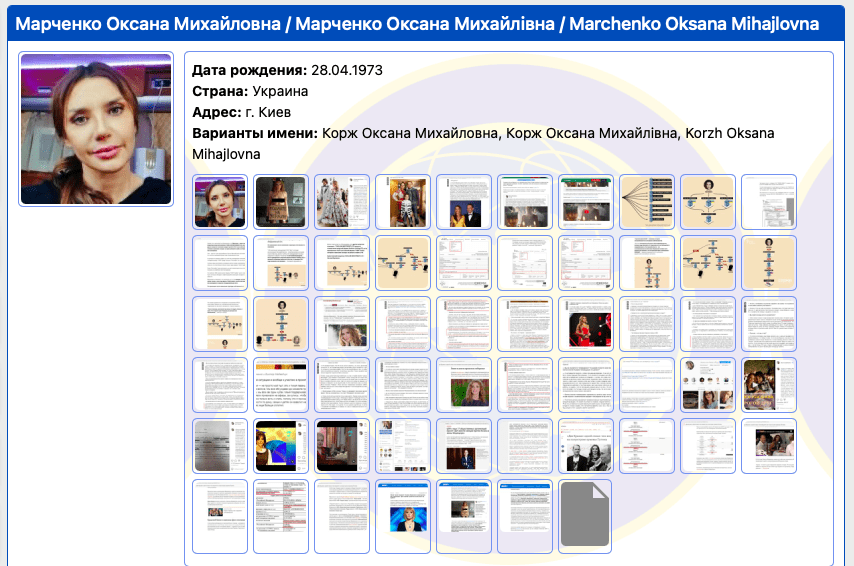View the colorful heatmap-style image thumbnail
The width and height of the screenshot is (854, 566).
pos(281,445)
